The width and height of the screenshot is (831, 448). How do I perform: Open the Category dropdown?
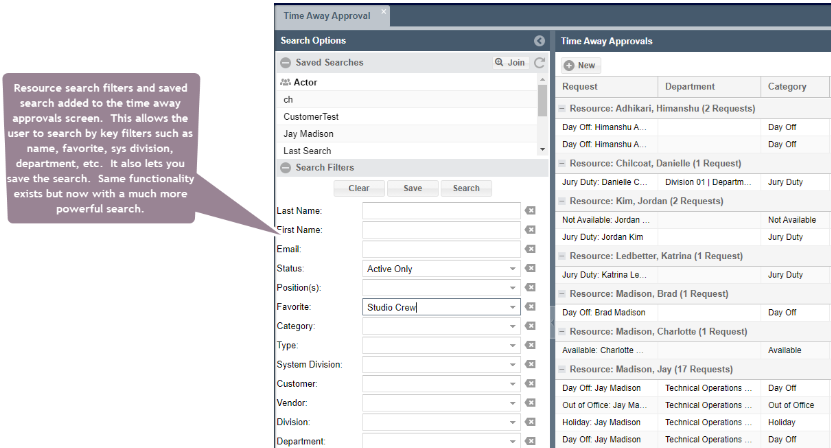(x=512, y=326)
